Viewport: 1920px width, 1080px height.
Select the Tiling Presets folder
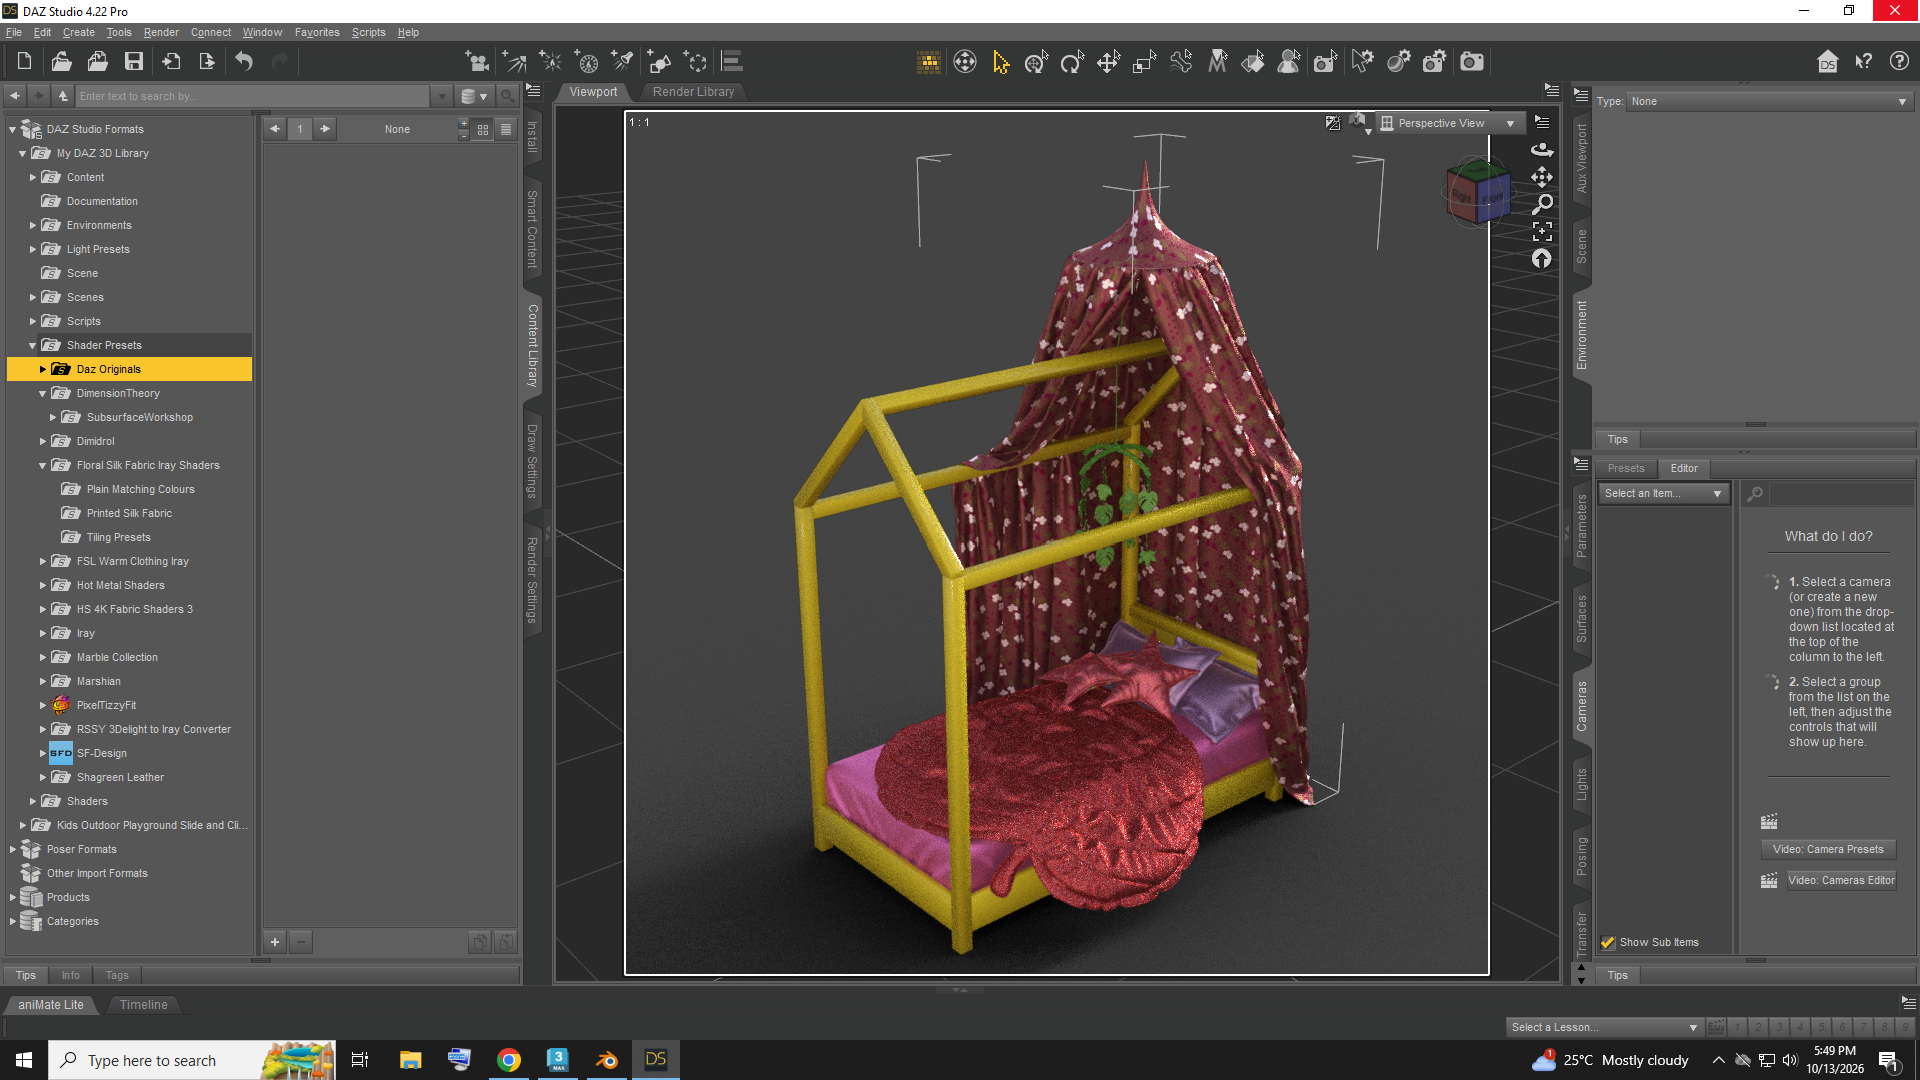118,538
